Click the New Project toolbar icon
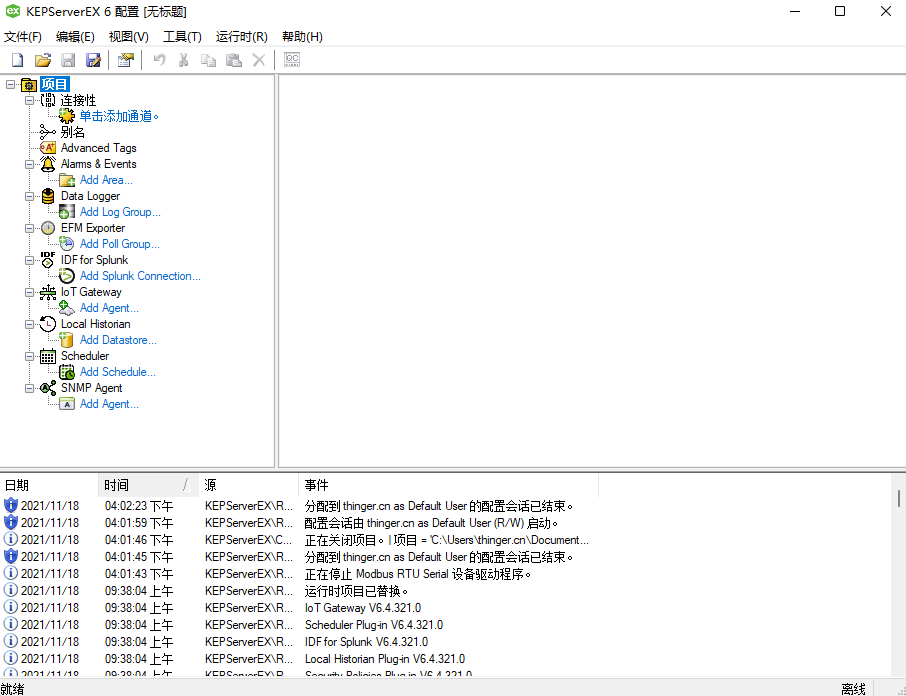Image resolution: width=906 pixels, height=696 pixels. click(17, 60)
